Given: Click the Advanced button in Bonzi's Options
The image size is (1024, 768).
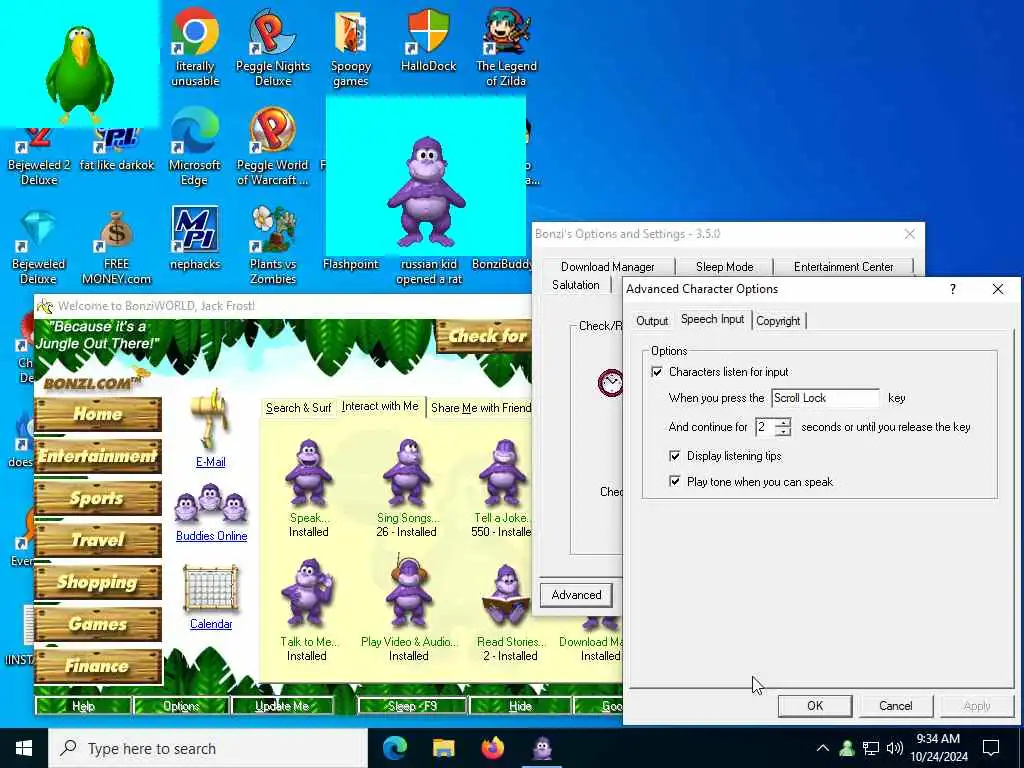Looking at the screenshot, I should coord(576,594).
